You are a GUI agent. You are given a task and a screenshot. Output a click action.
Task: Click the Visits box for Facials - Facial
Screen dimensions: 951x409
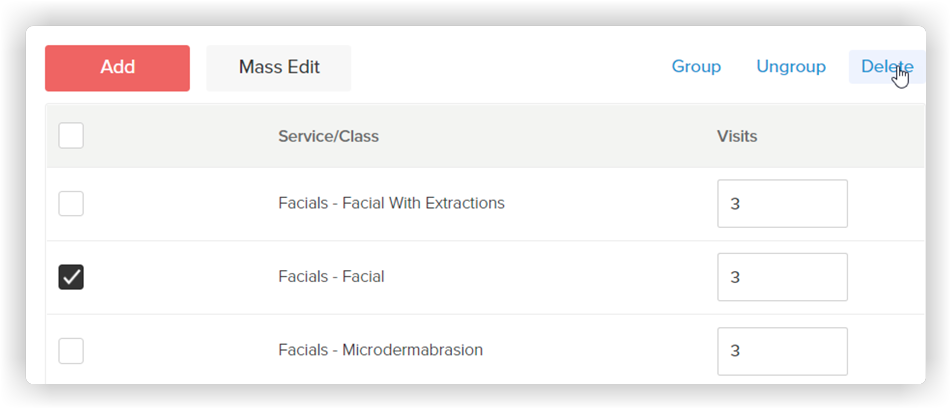pos(782,277)
